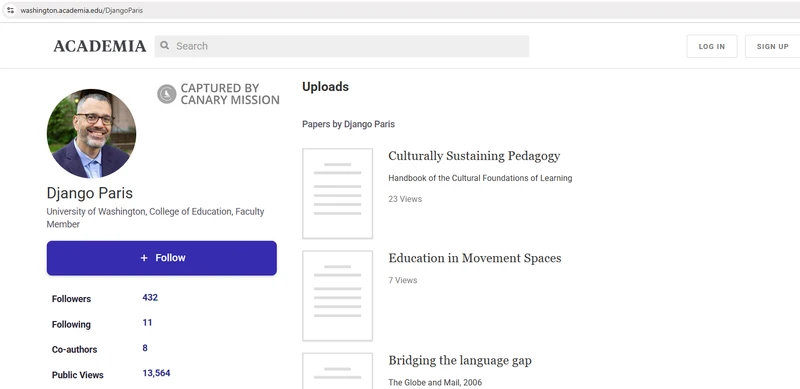Open the Academia home logo
The width and height of the screenshot is (800, 389).
coord(99,46)
